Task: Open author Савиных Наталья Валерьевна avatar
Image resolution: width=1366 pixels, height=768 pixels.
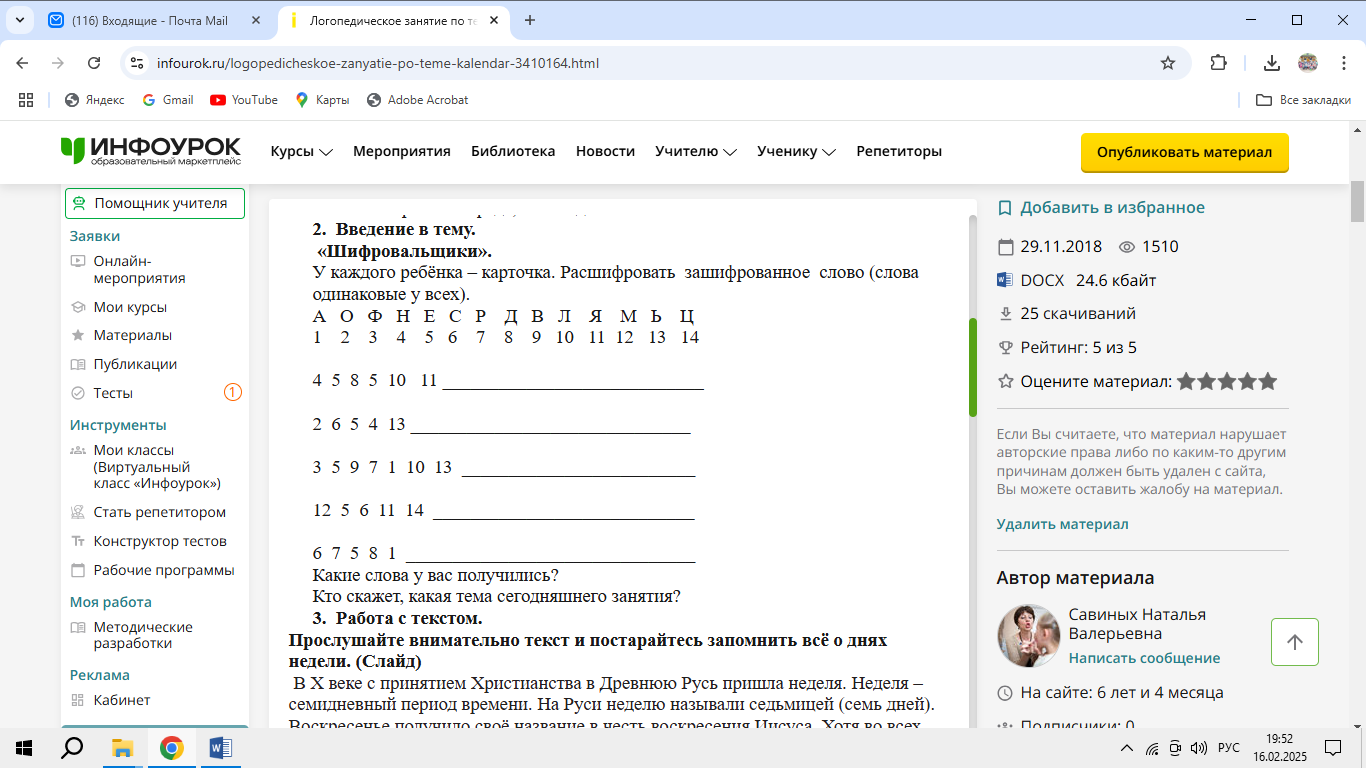Action: pos(1029,636)
